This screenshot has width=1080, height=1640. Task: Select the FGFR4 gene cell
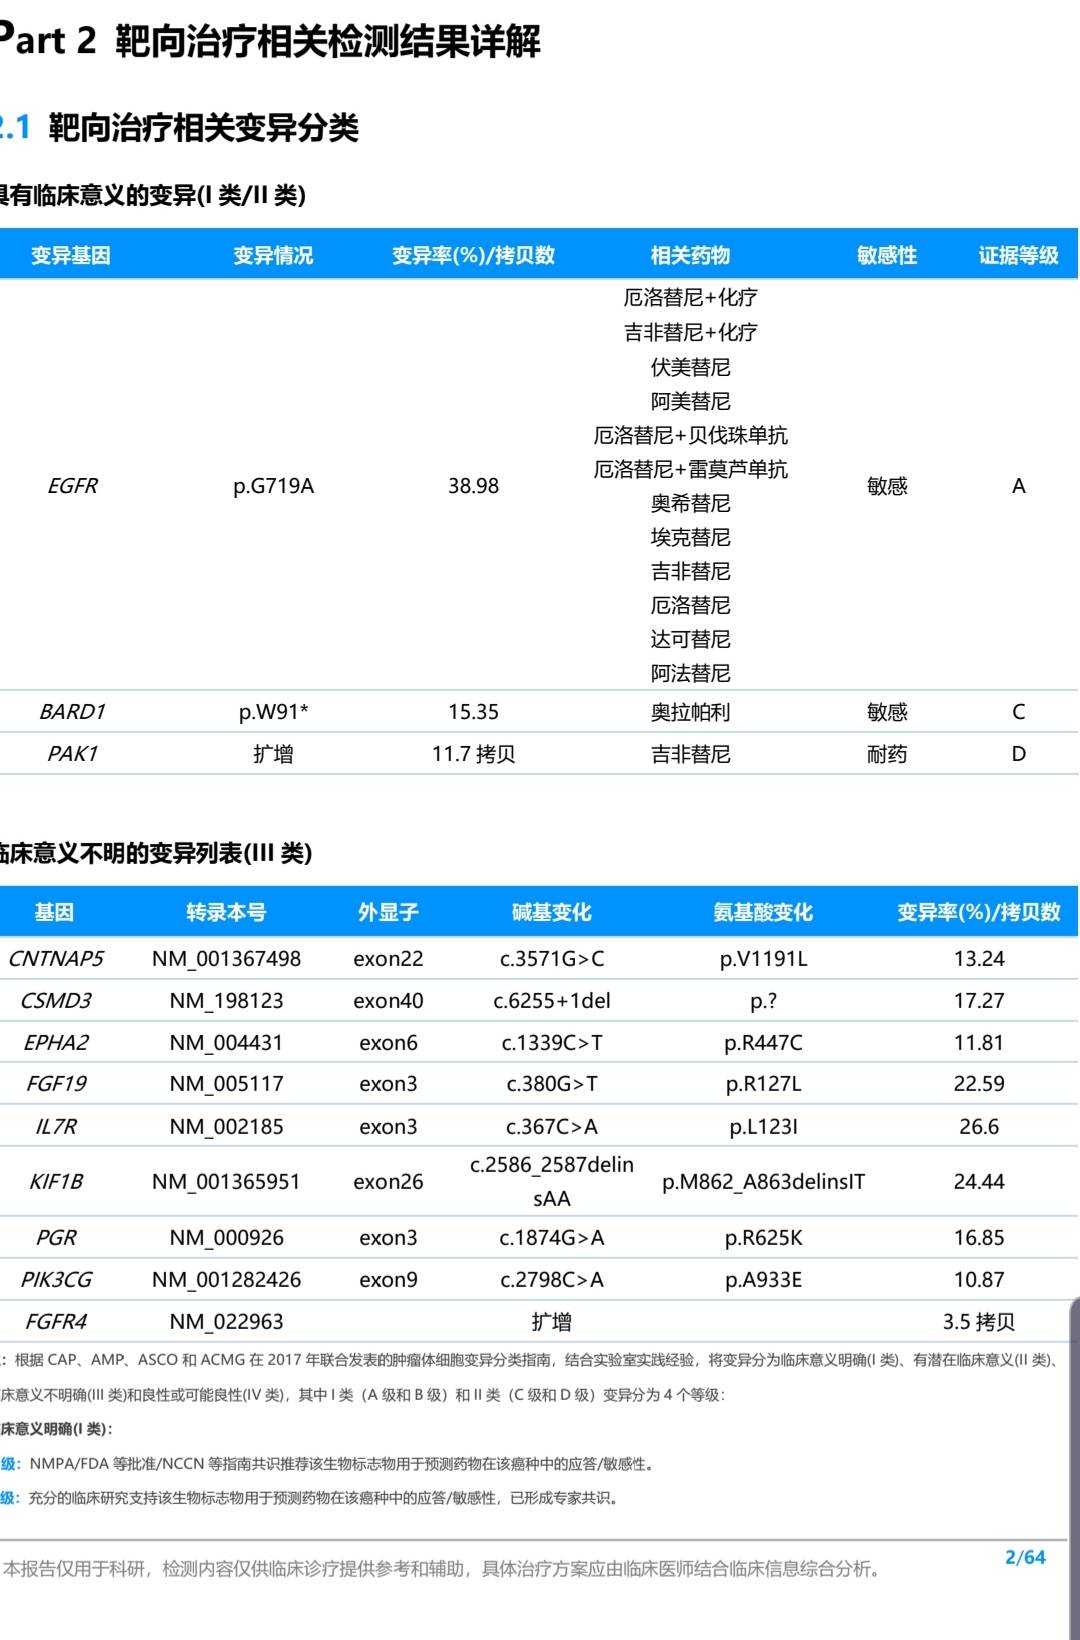pyautogui.click(x=56, y=1322)
